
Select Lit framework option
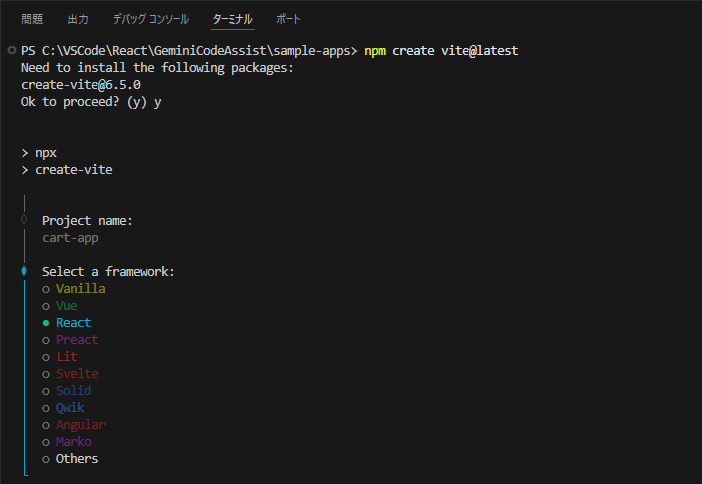point(60,357)
